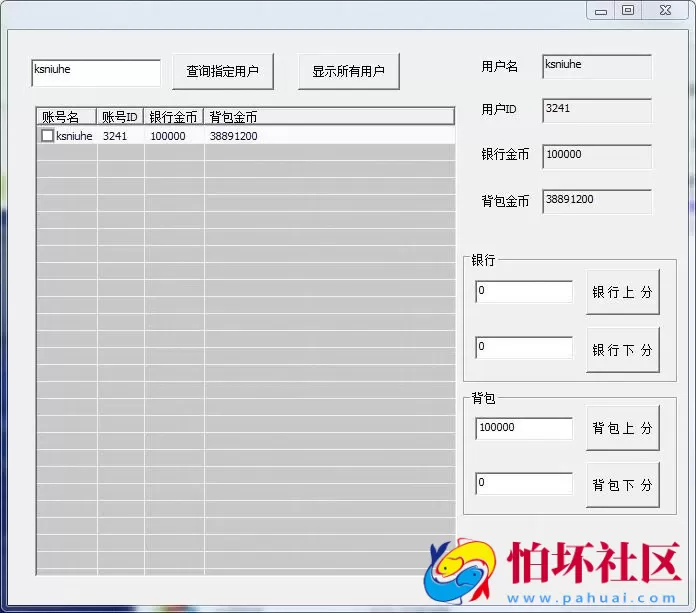Click the 38891200 backpack gold cell
696x613 pixels.
(x=233, y=136)
